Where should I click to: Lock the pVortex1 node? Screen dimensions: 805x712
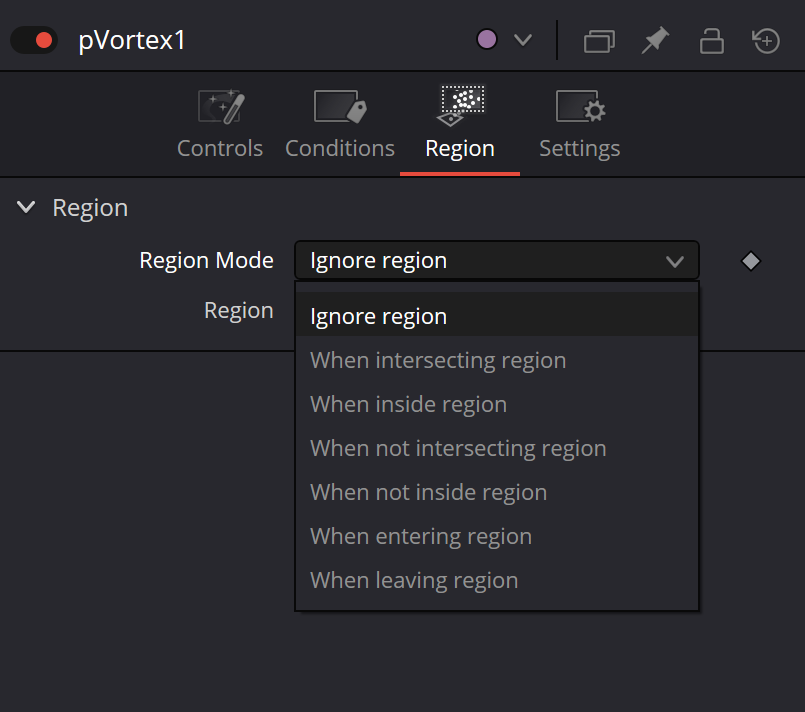712,41
